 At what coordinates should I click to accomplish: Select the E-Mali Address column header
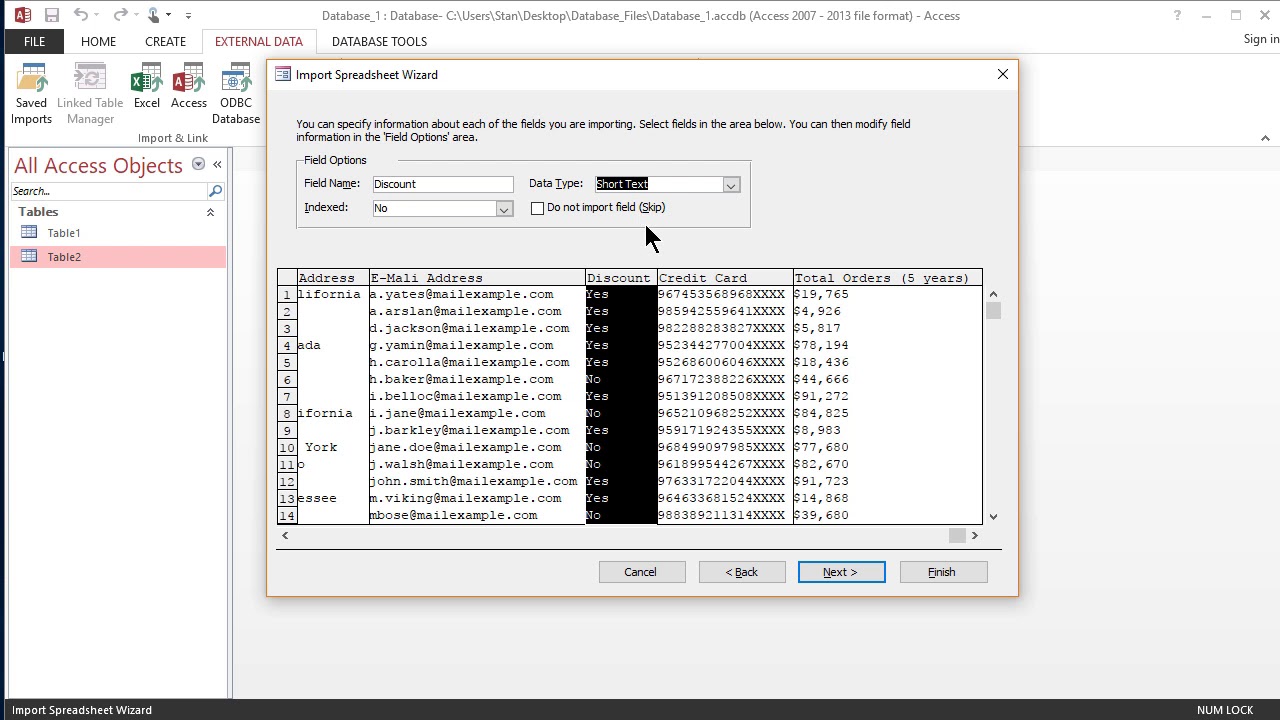[477, 278]
